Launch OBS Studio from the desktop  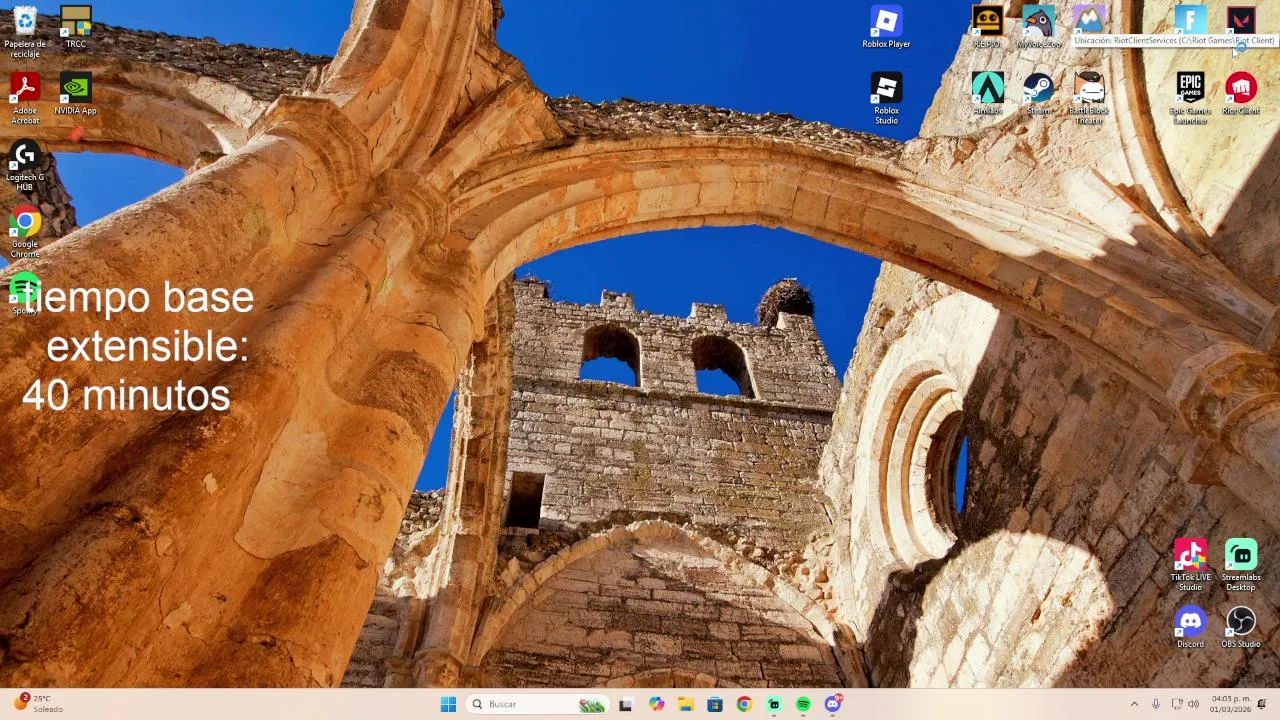(1241, 628)
